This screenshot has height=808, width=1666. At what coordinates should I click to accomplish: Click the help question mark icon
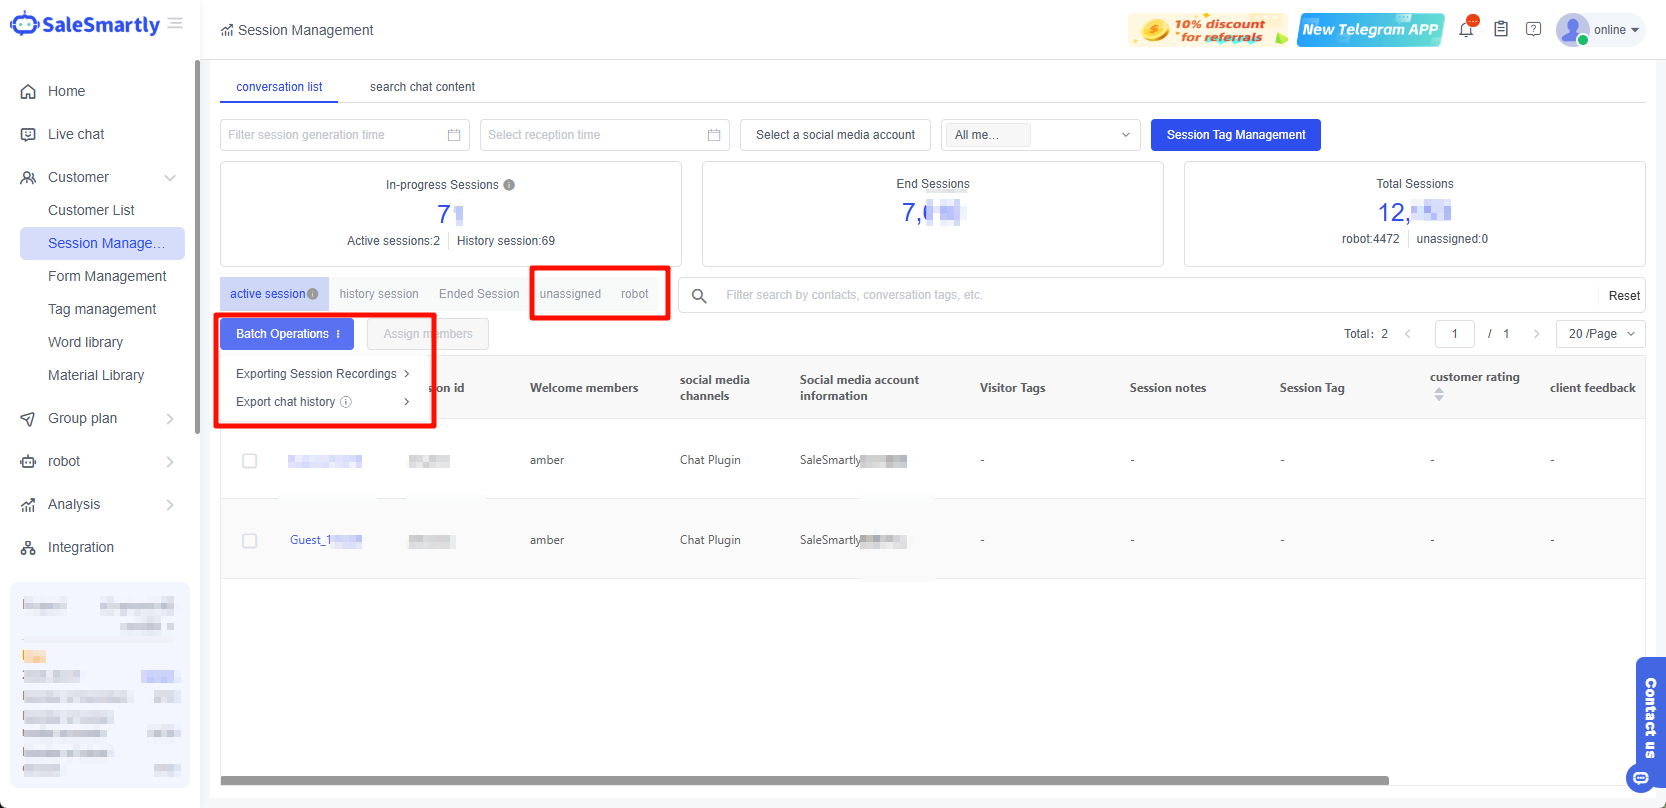point(1533,30)
